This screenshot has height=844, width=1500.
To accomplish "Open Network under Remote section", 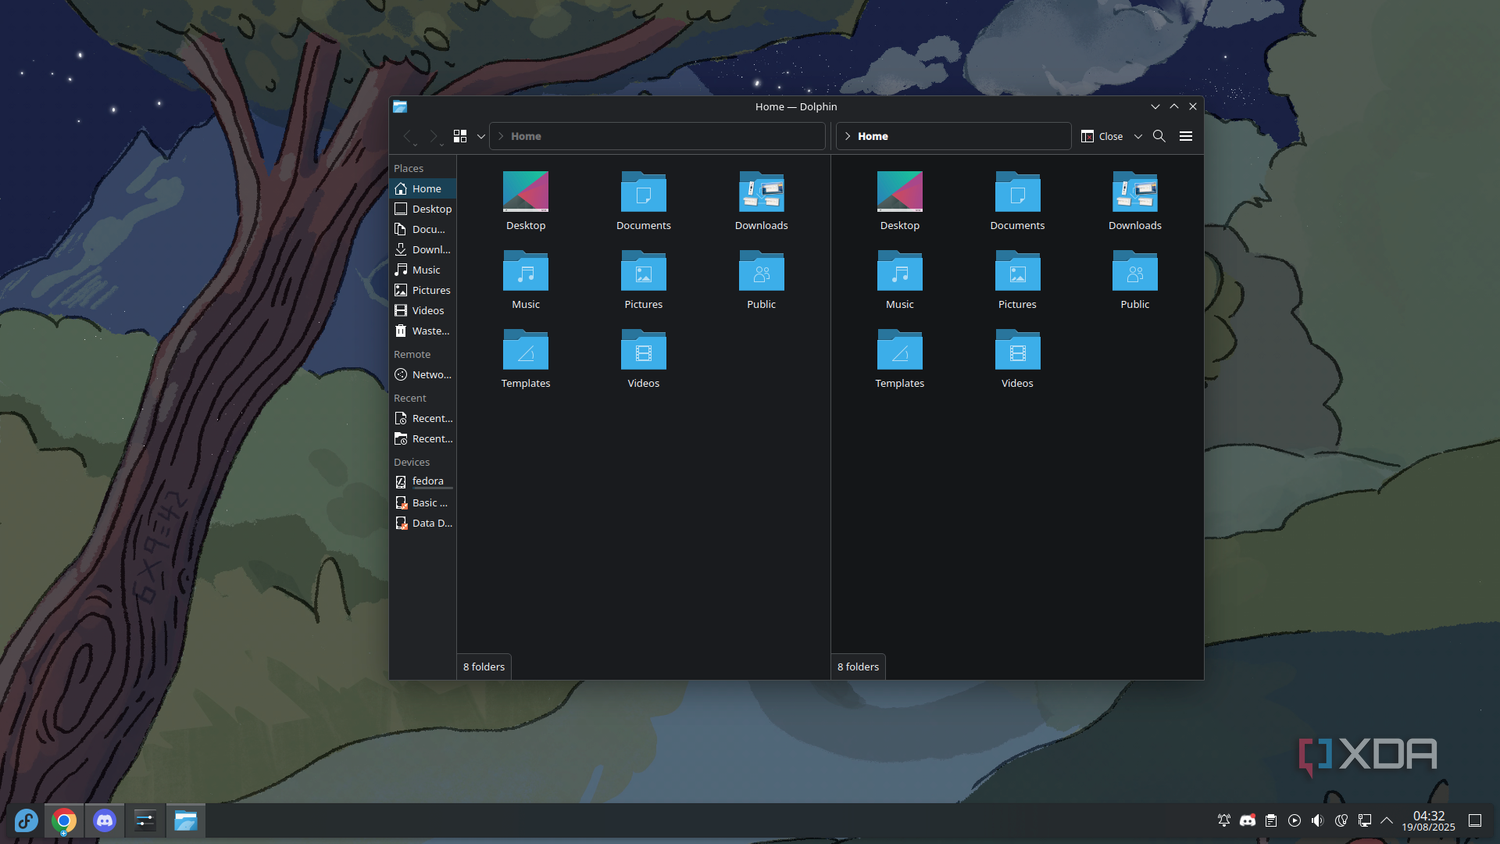I will [x=423, y=375].
